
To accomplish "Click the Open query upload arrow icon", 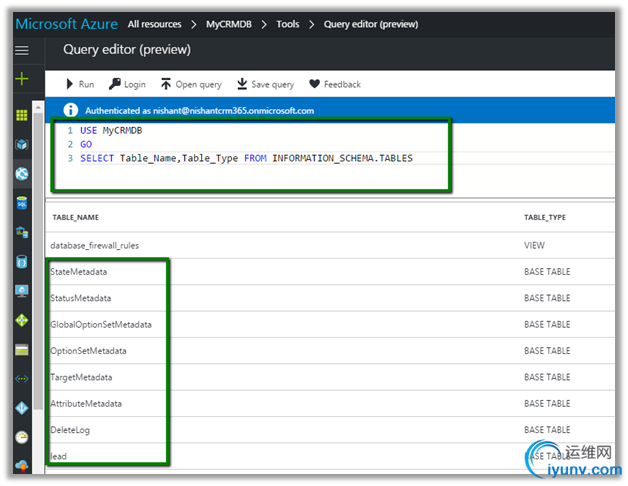I will [166, 84].
